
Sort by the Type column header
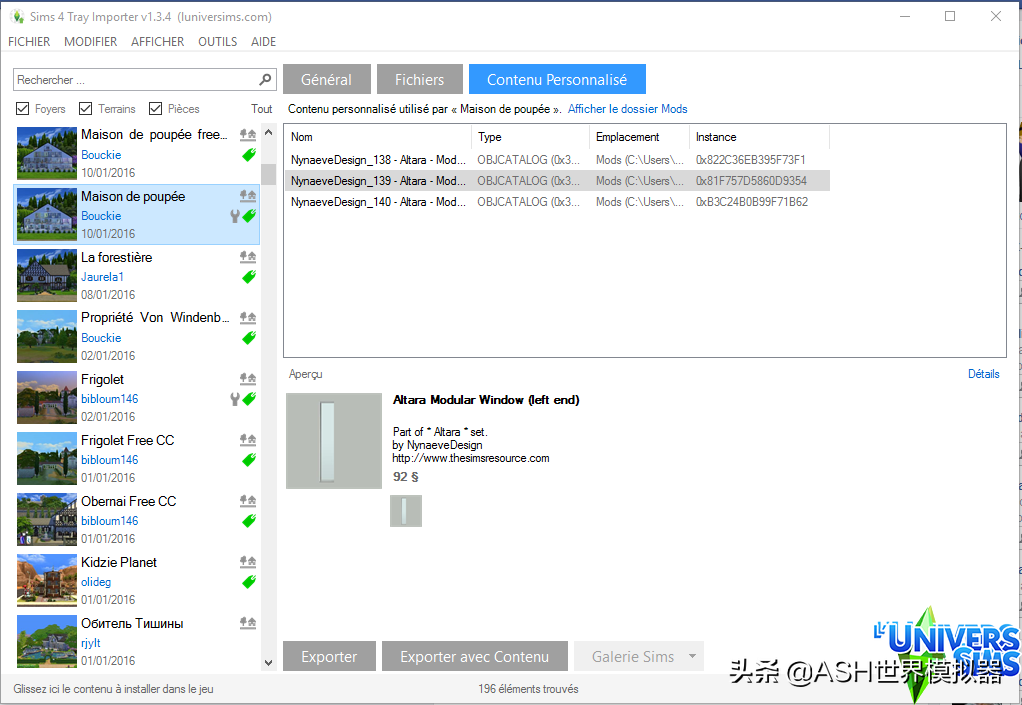[x=531, y=137]
